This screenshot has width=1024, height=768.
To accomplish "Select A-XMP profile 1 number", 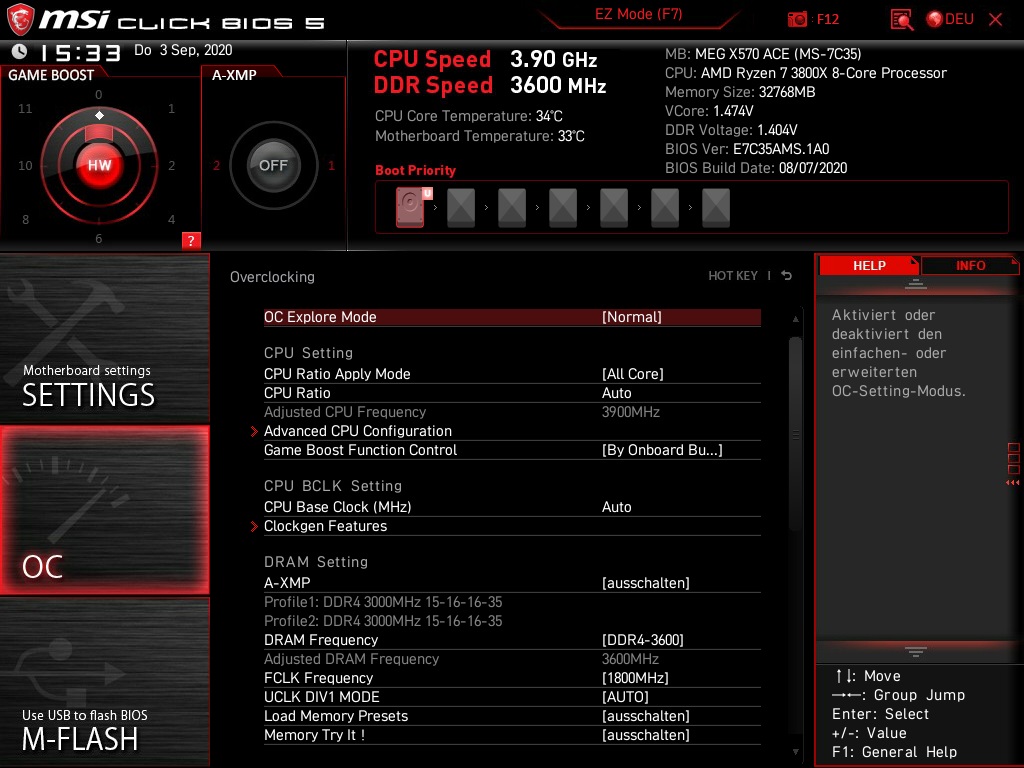I will coord(331,165).
